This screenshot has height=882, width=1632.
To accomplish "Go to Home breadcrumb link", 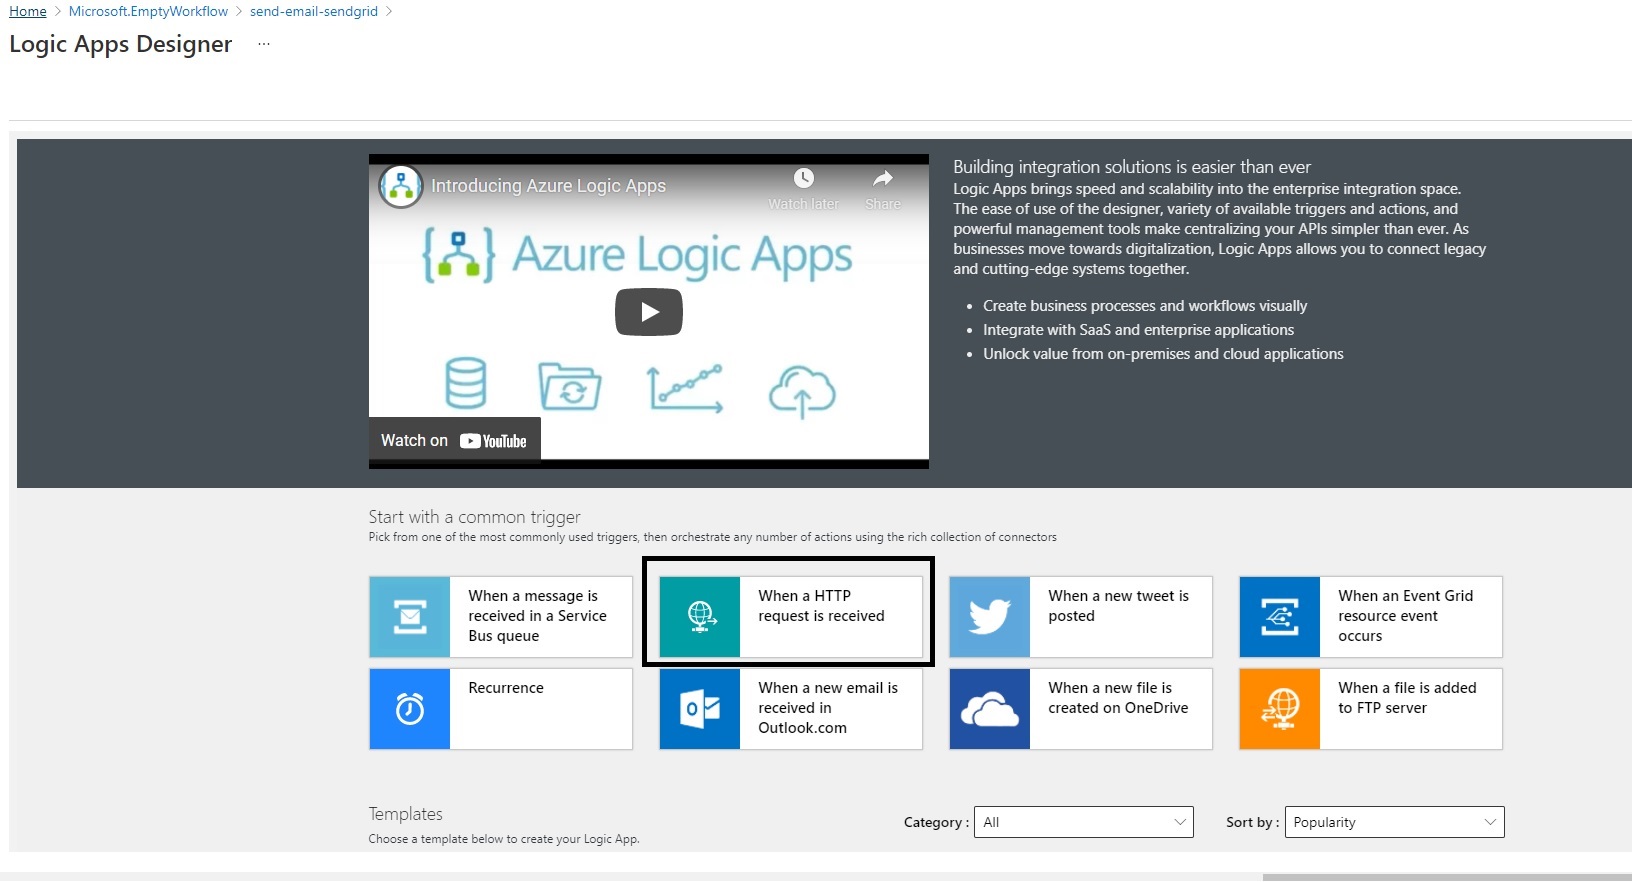I will (x=28, y=11).
